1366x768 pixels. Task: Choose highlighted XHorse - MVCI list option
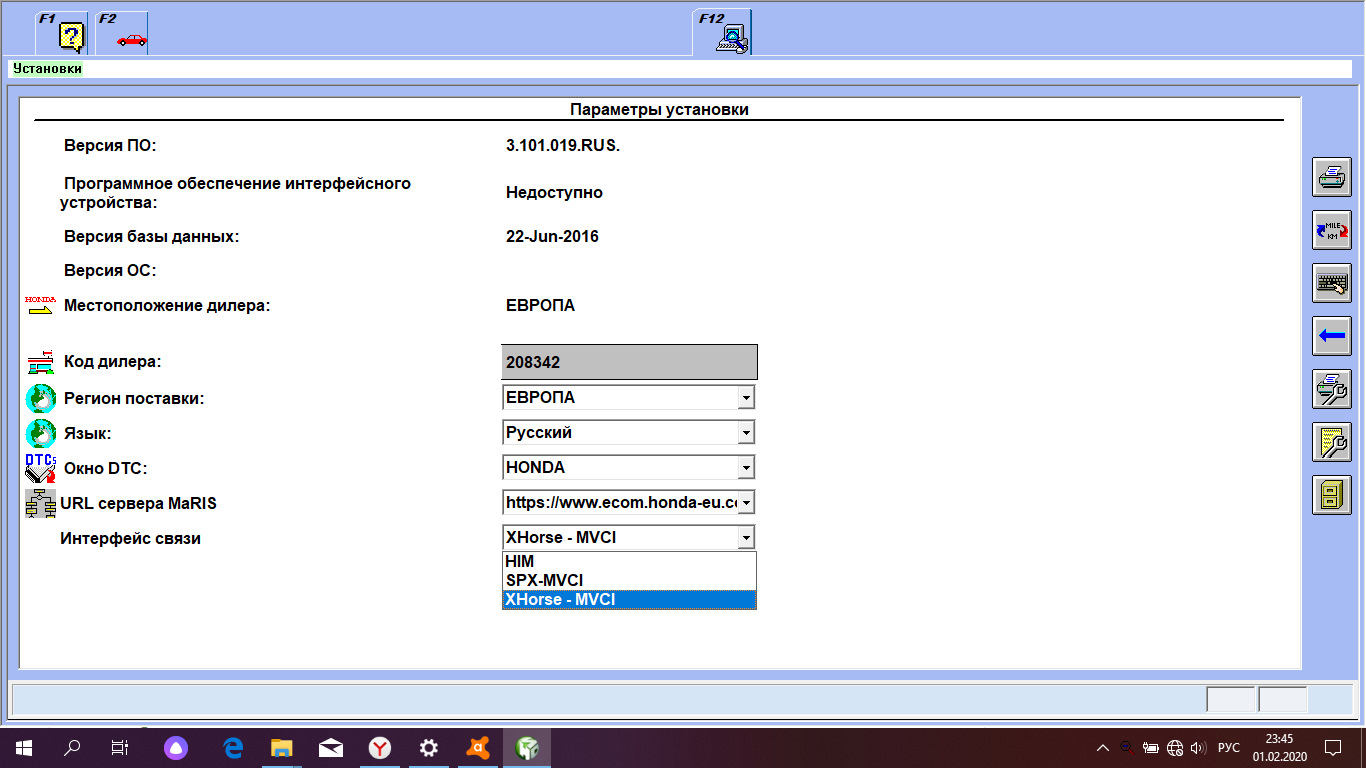[x=629, y=600]
